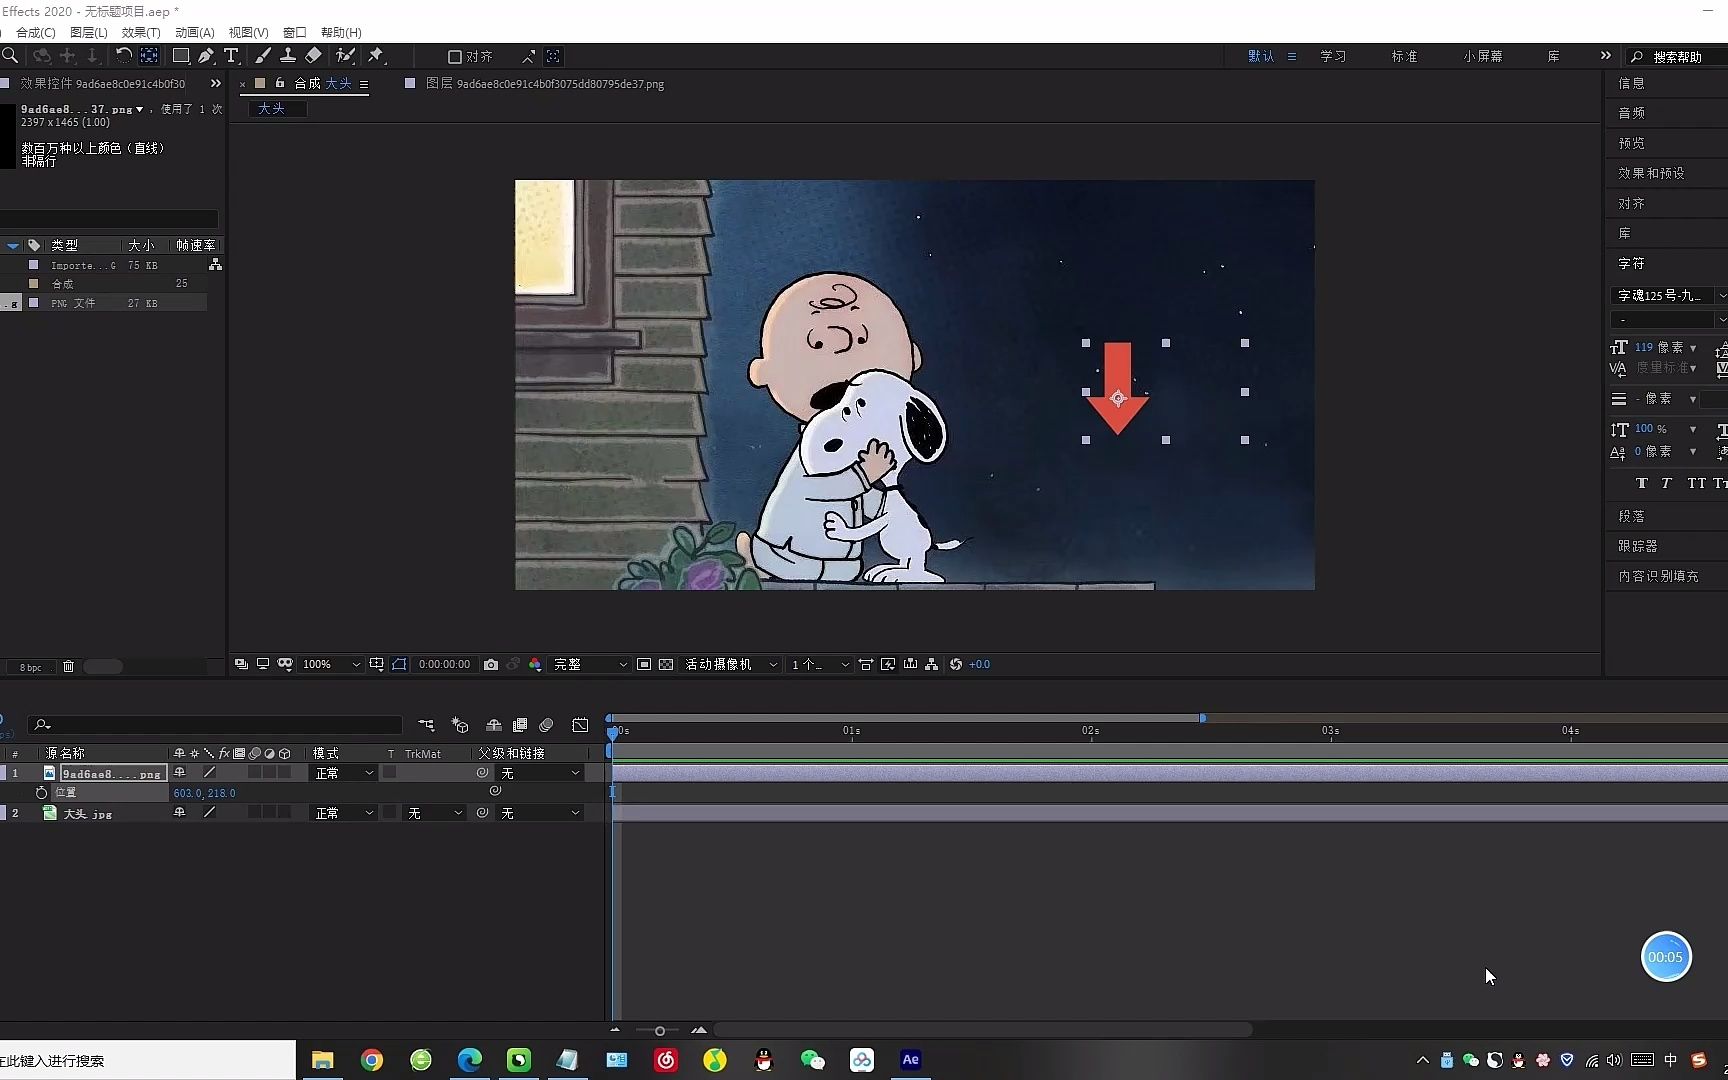This screenshot has height=1080, width=1728.
Task: Click reset exposure icon in viewer
Action: [x=956, y=664]
